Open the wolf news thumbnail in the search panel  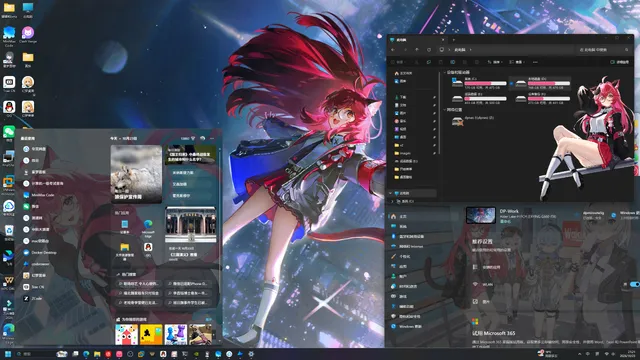click(x=136, y=174)
